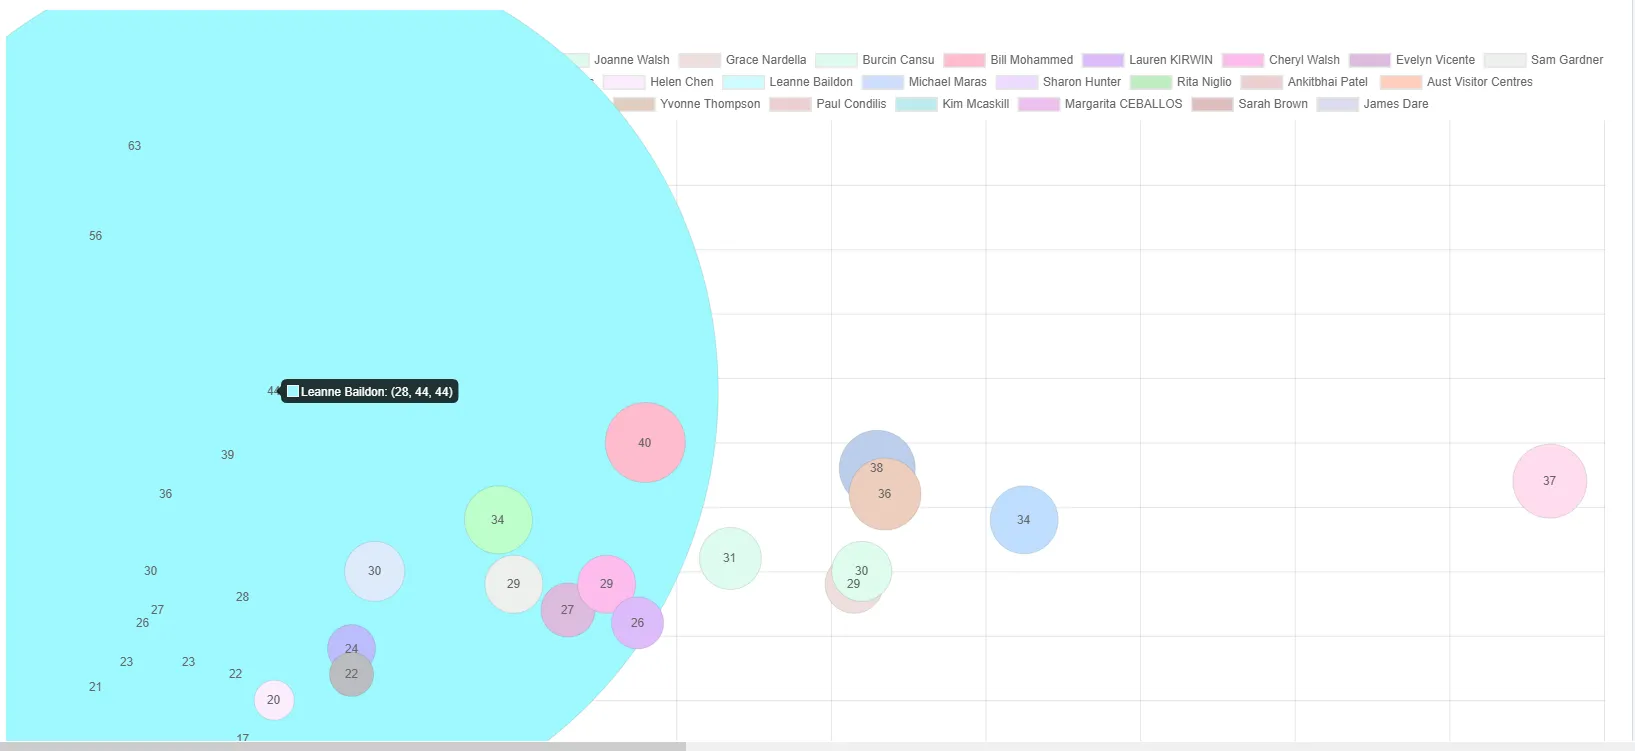Select the blue bubble labeled 34
The height and width of the screenshot is (751, 1635).
tap(1024, 520)
